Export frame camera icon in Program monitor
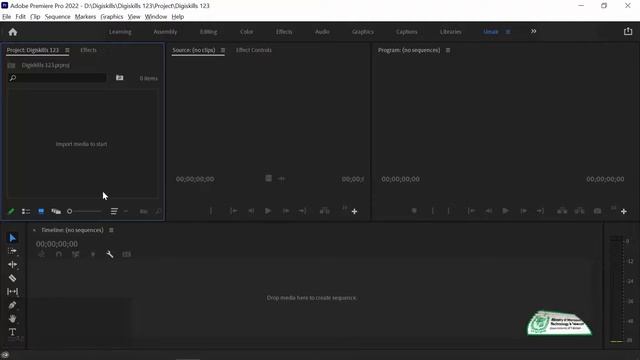Viewport: 640px width, 360px height. 597,211
